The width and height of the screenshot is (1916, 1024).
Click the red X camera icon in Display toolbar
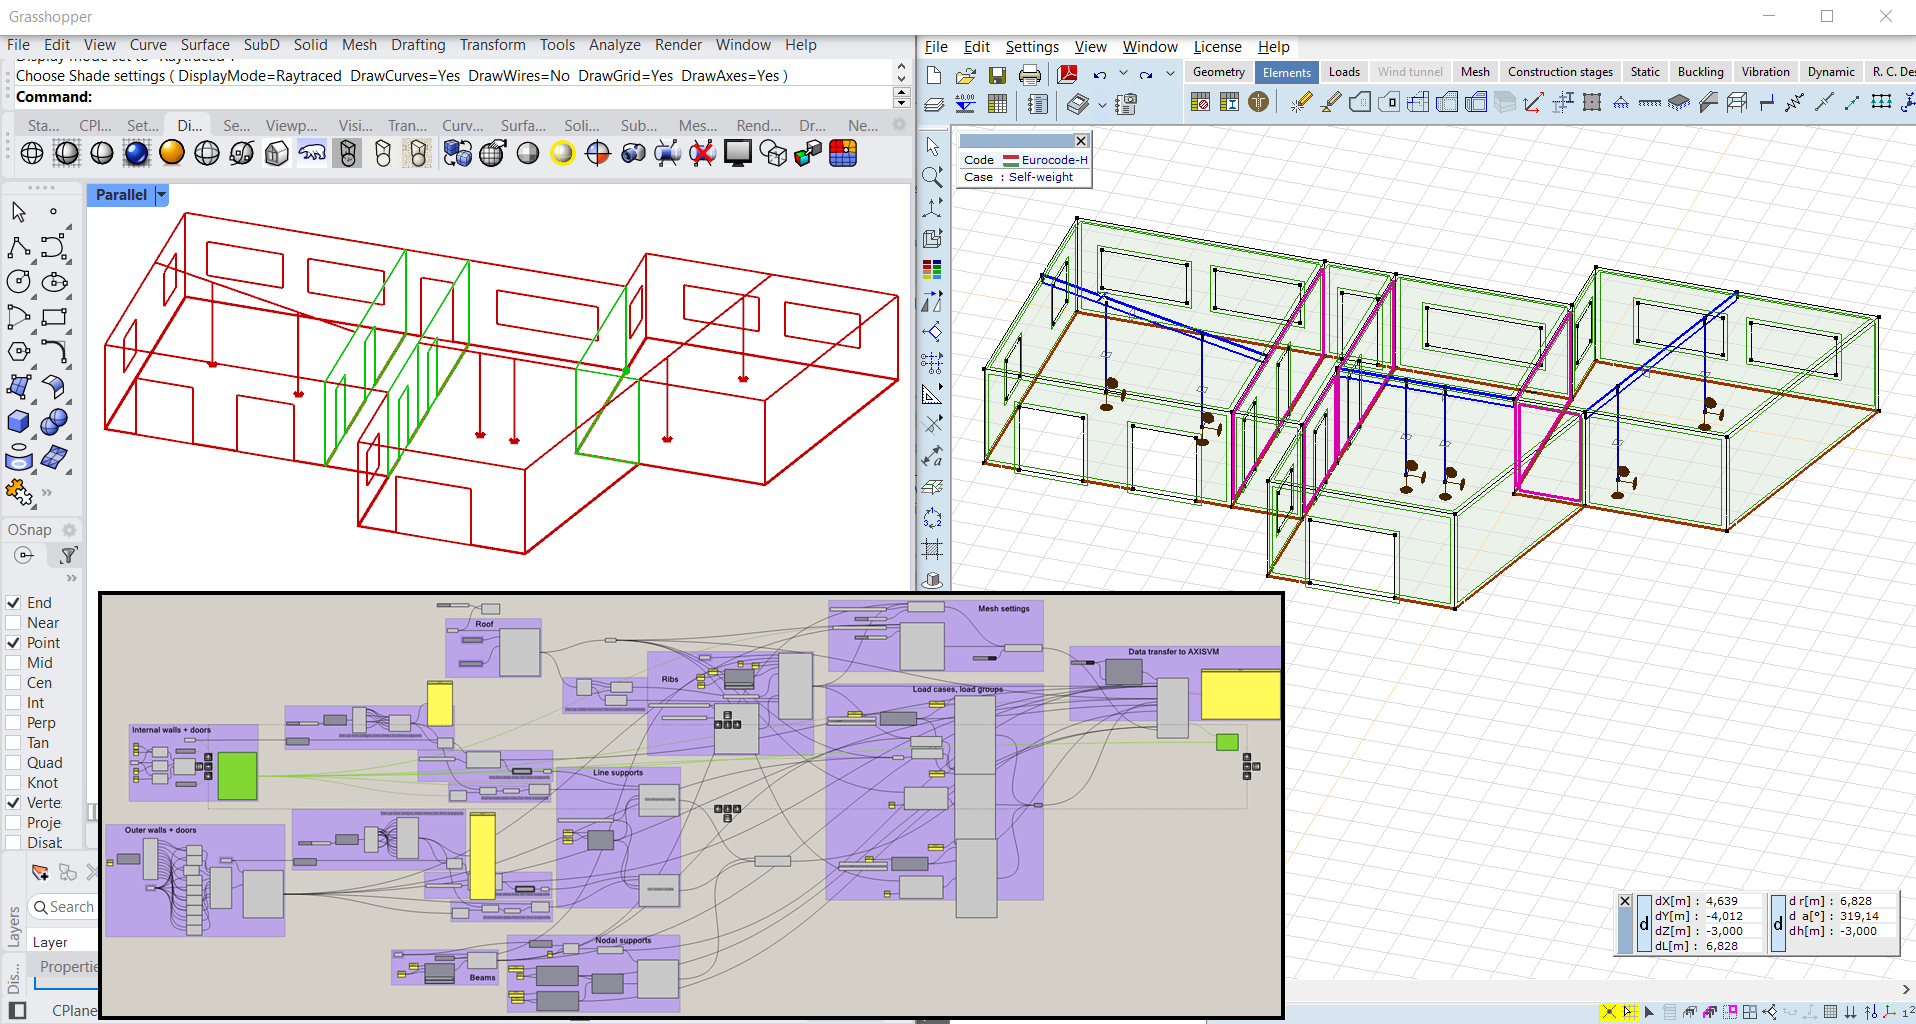coord(703,153)
